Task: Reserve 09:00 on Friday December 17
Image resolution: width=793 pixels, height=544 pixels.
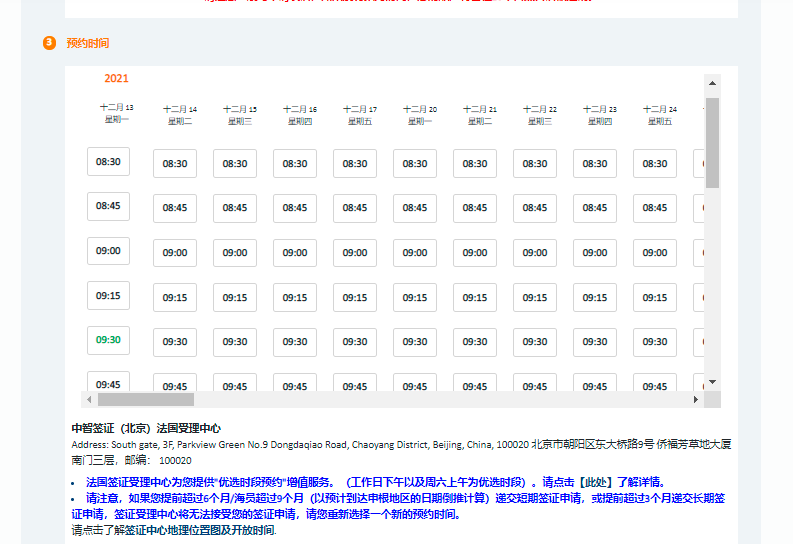Action: 355,253
